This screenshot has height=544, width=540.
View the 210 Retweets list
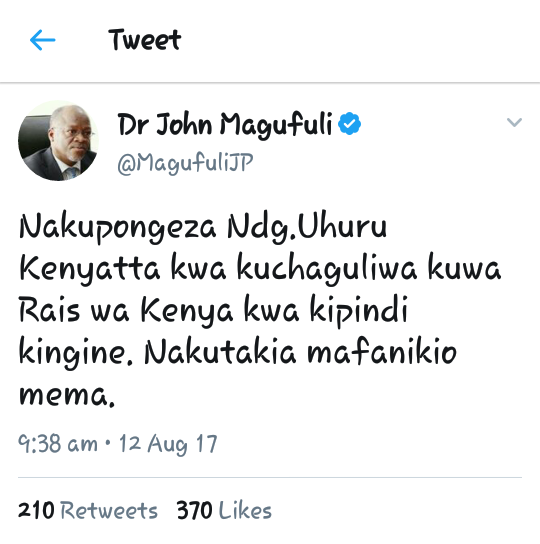click(x=88, y=510)
